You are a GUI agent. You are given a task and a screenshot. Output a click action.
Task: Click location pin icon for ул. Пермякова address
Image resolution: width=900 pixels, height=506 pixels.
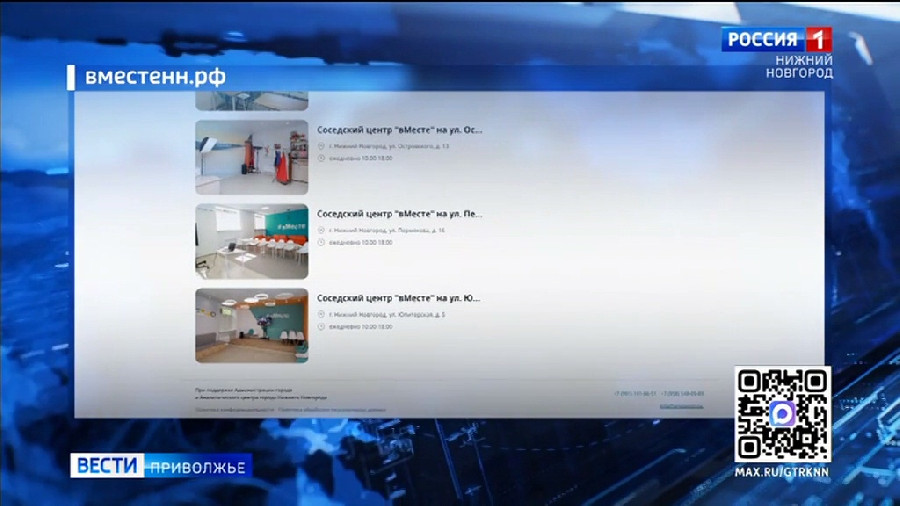321,230
